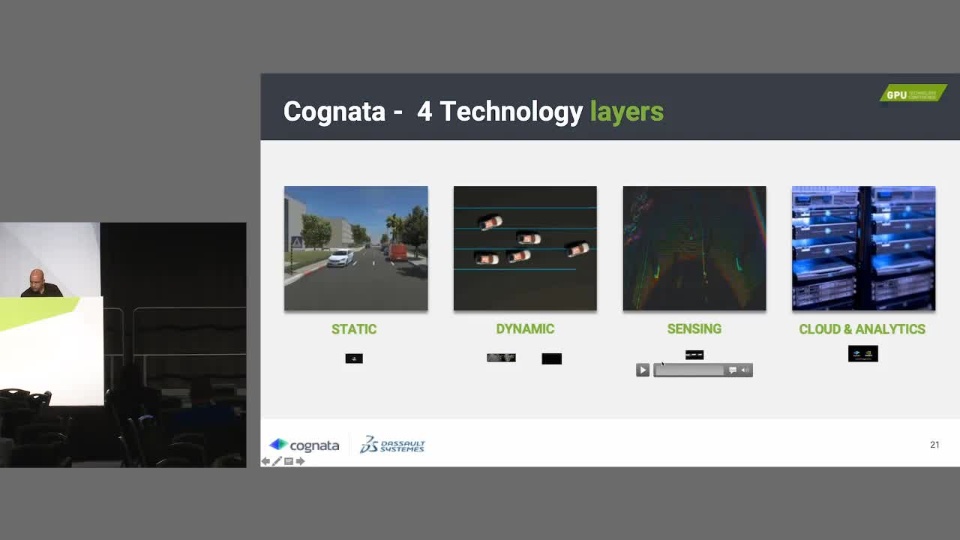Click the "DYNAMIC" label

point(525,329)
